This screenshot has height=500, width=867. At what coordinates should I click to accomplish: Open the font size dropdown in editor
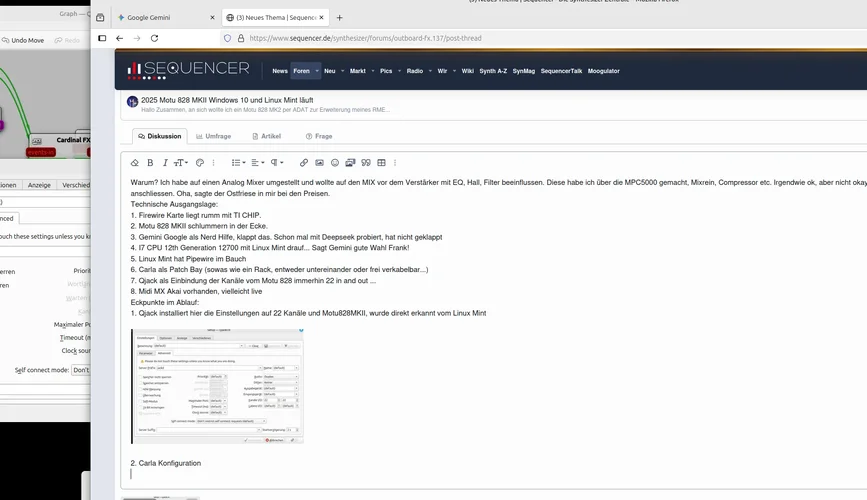tap(181, 163)
